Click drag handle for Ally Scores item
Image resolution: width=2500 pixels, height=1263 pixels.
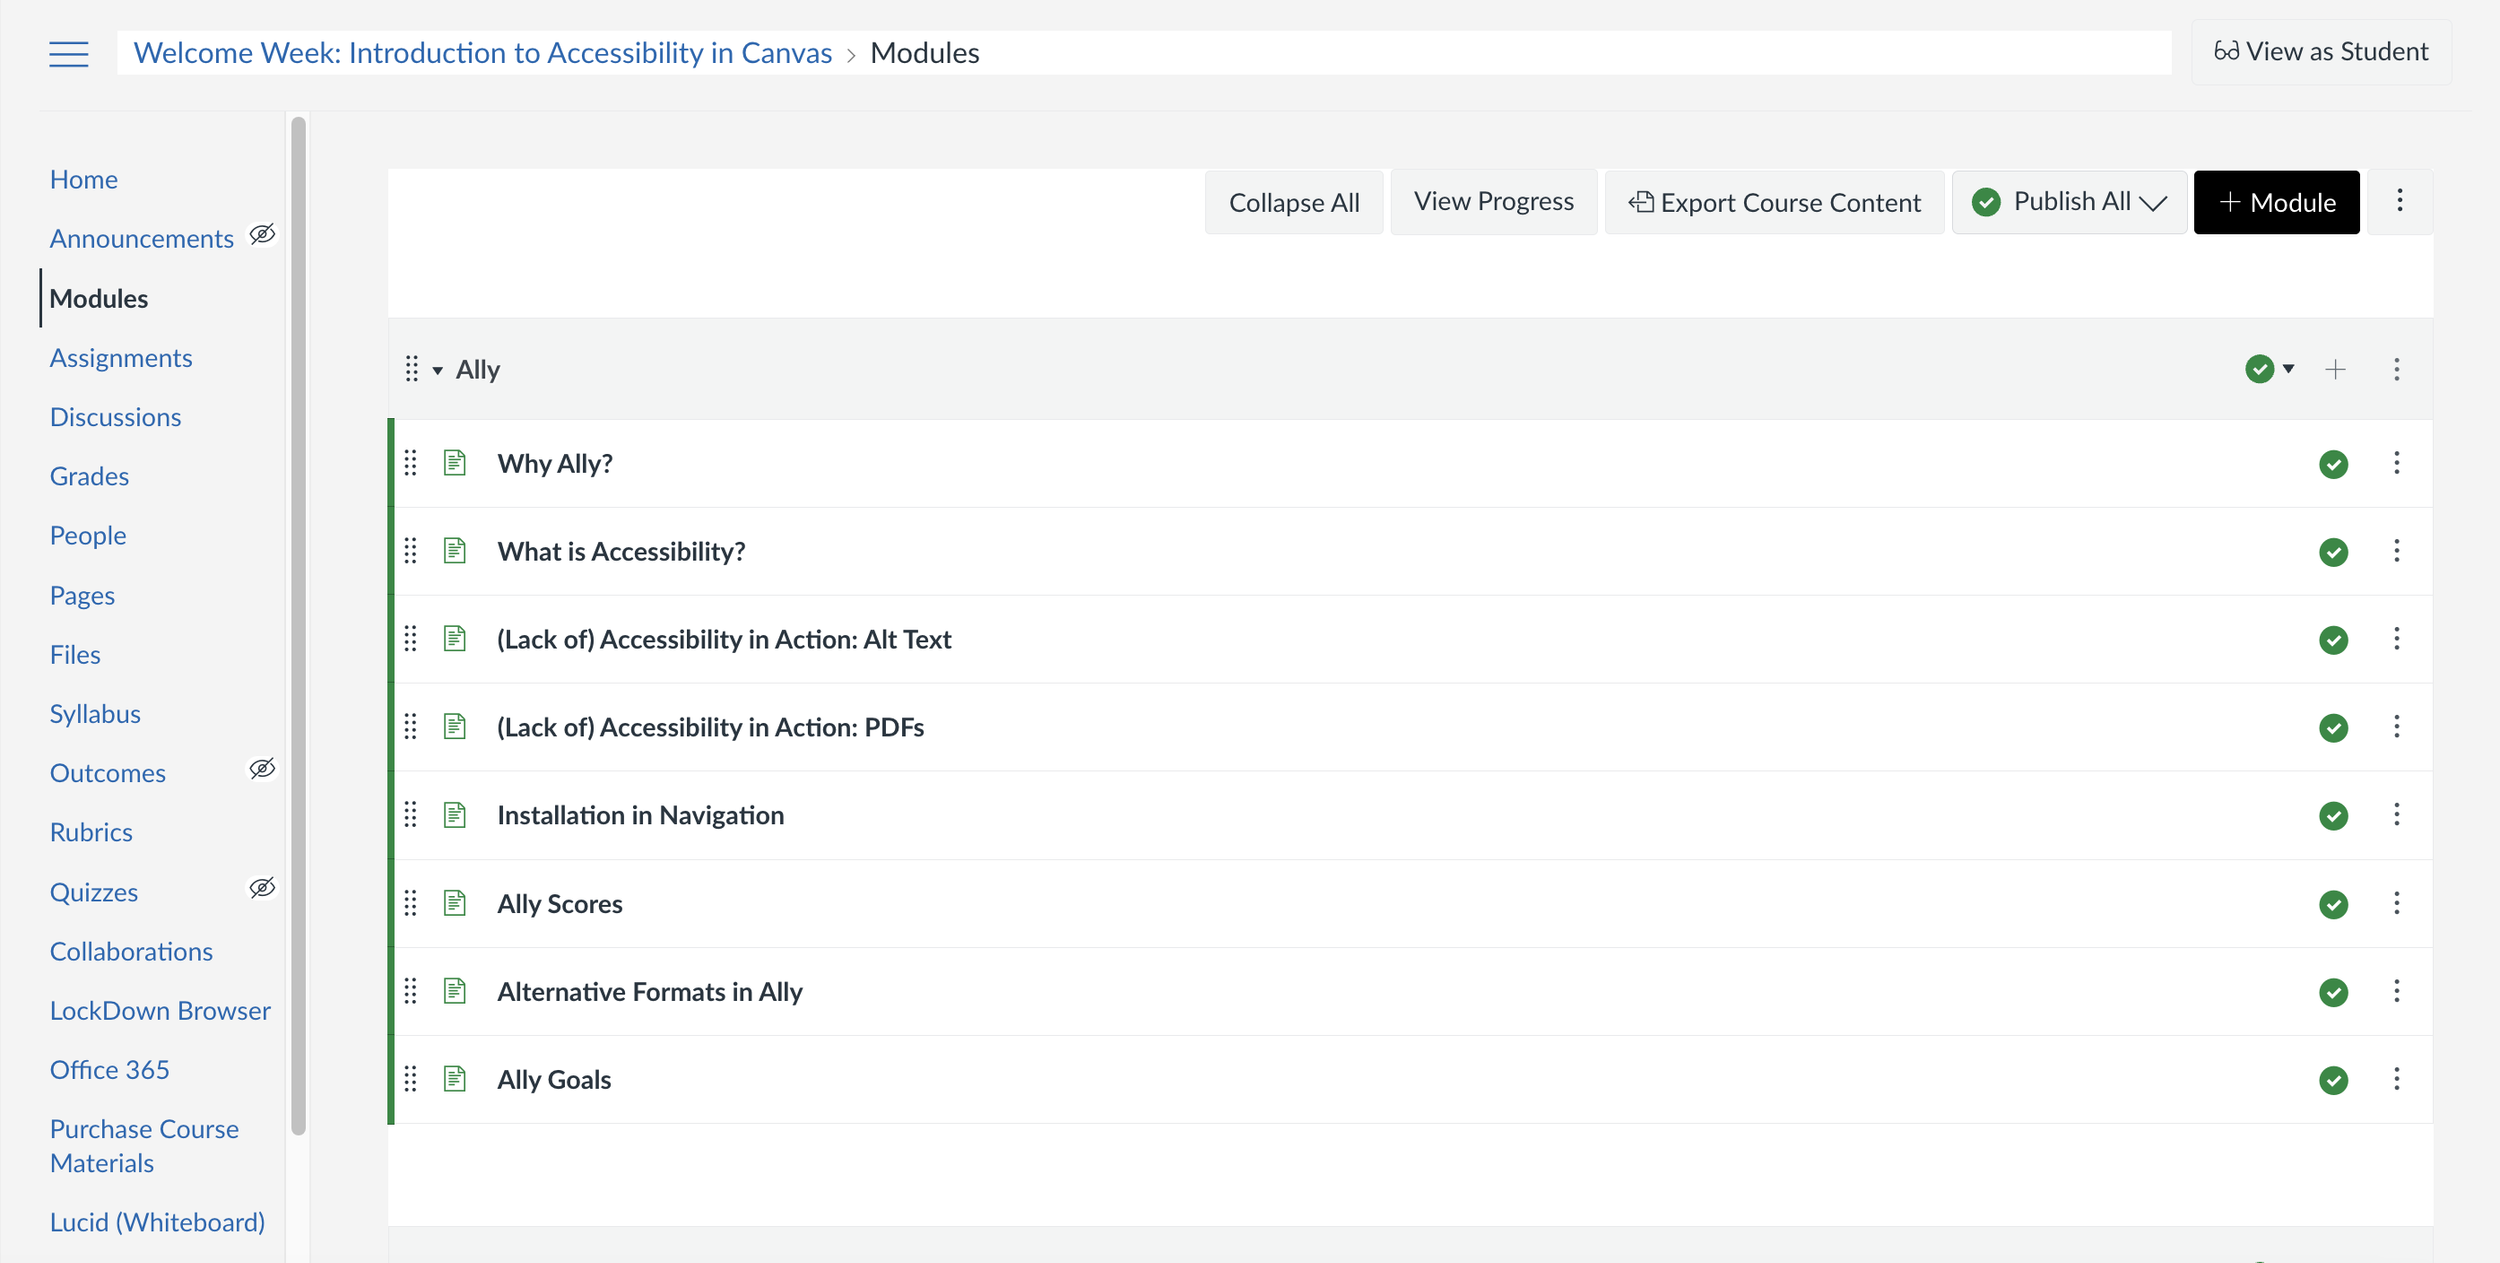[410, 904]
